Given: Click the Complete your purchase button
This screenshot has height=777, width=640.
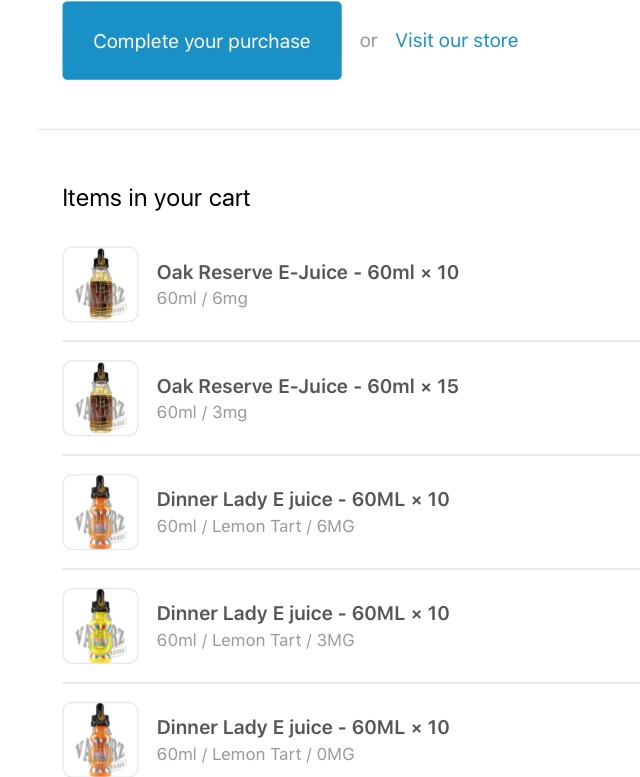Looking at the screenshot, I should click(201, 41).
